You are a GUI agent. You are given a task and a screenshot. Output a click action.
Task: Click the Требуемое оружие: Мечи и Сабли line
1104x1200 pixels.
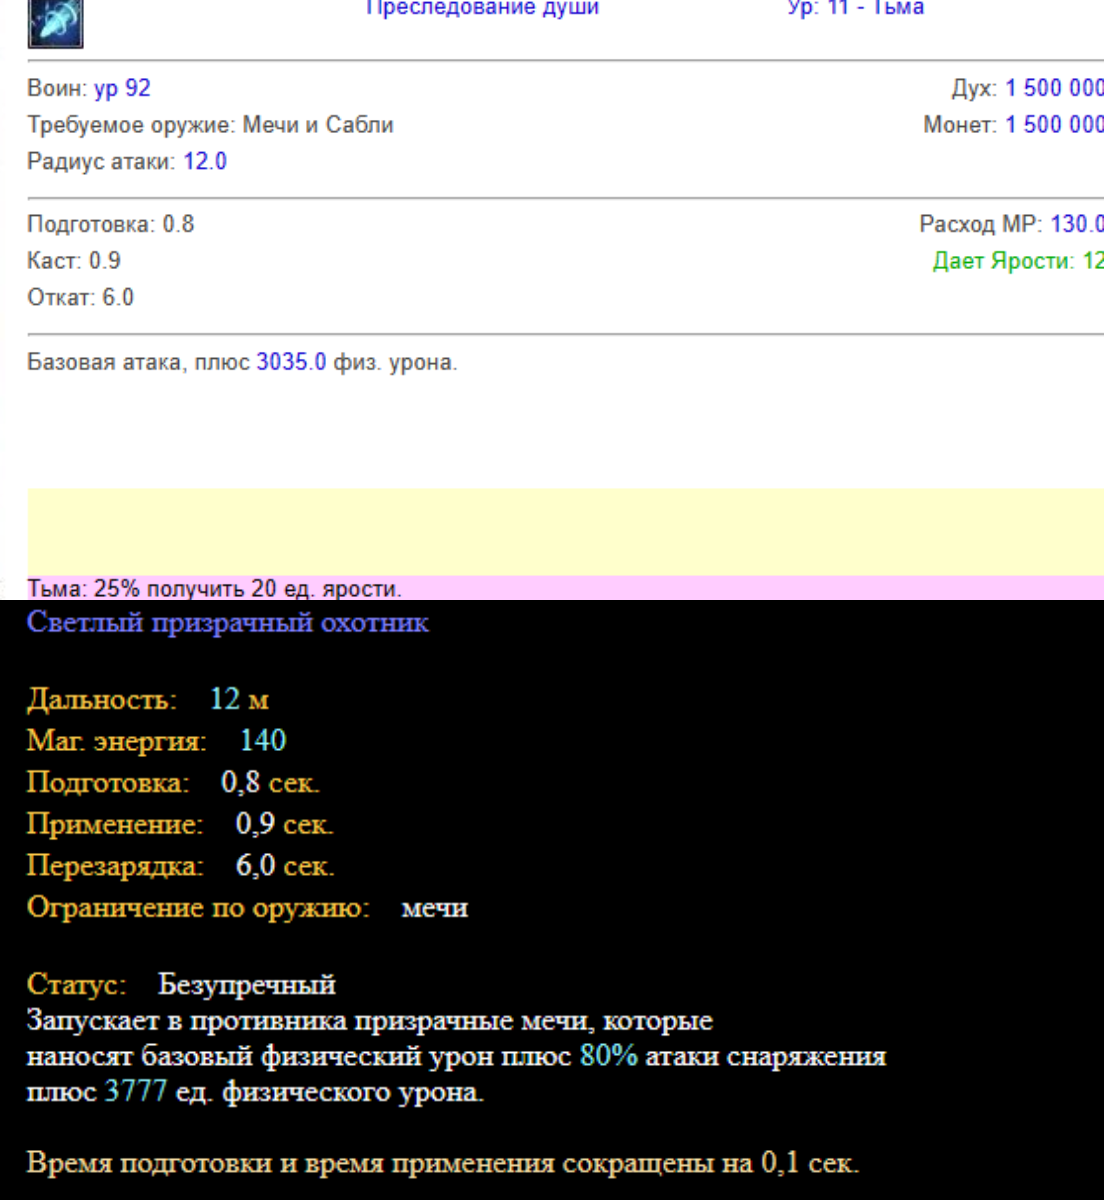210,125
